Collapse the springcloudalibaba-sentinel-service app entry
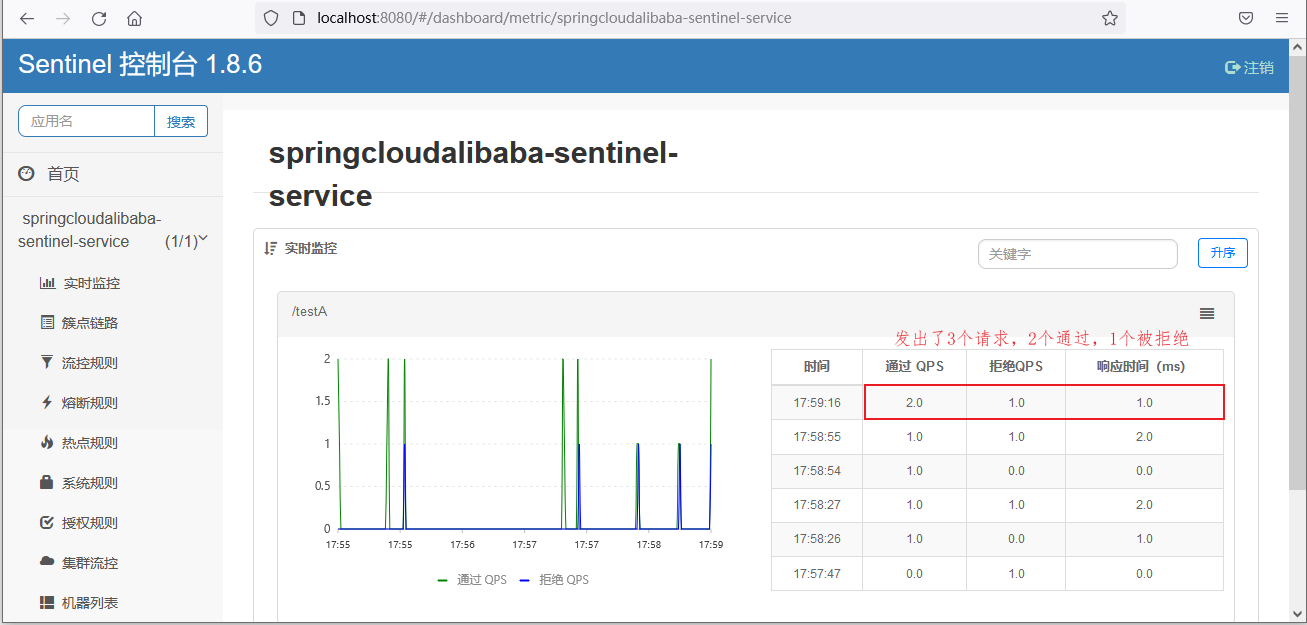 click(x=91, y=230)
